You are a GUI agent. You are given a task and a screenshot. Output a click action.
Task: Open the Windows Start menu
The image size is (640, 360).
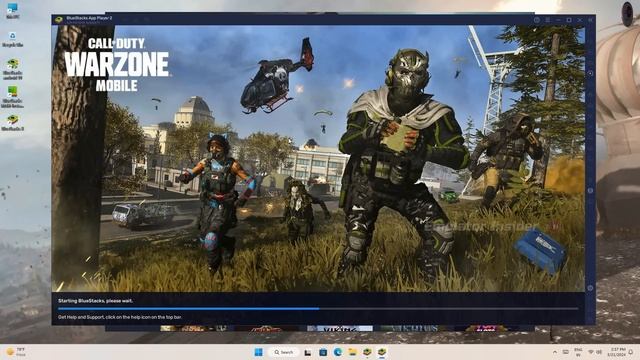(259, 352)
